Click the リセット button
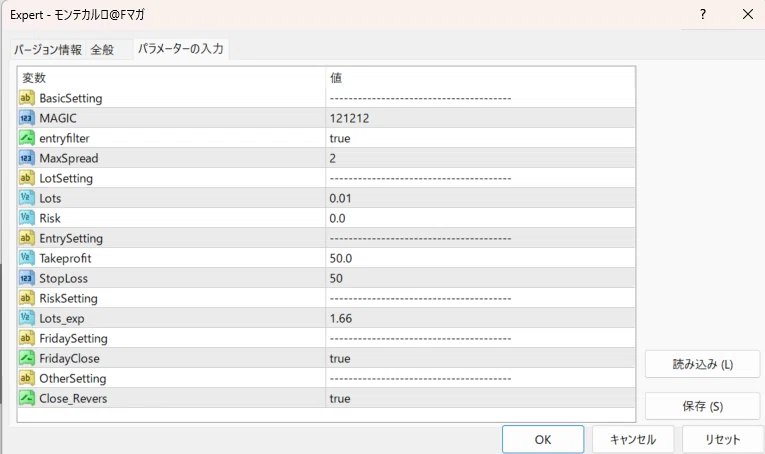 722,439
